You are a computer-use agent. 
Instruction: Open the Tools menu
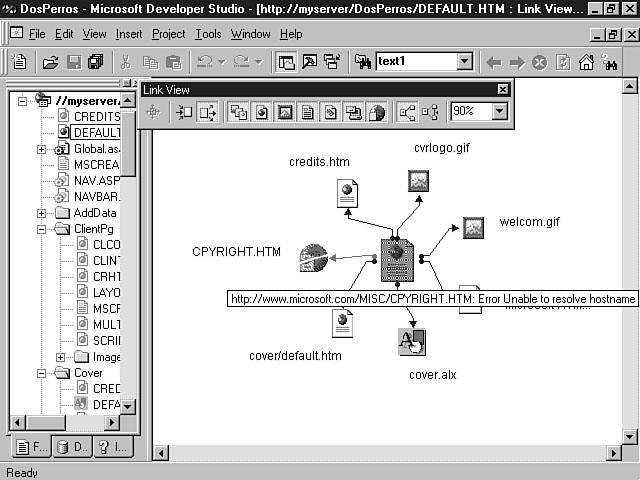[210, 34]
